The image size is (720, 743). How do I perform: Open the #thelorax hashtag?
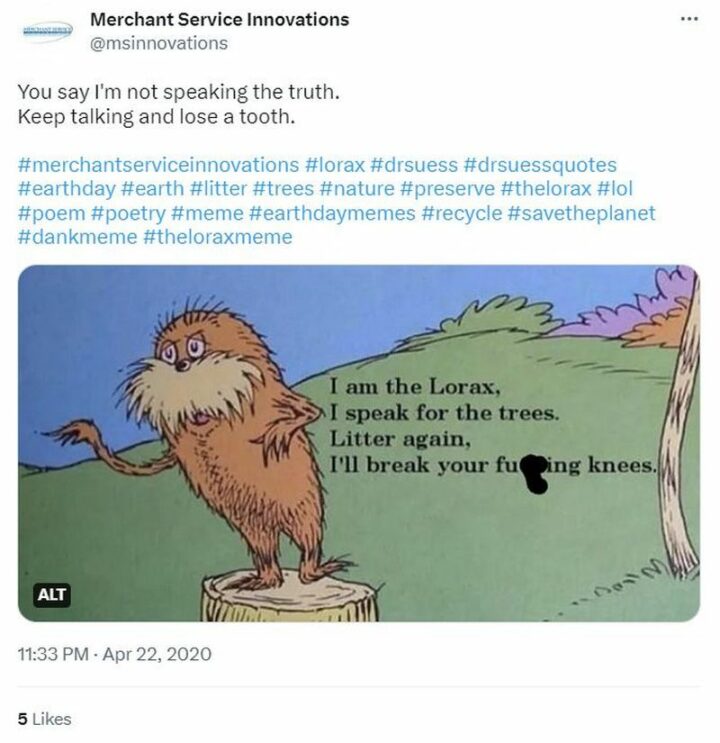(x=546, y=189)
